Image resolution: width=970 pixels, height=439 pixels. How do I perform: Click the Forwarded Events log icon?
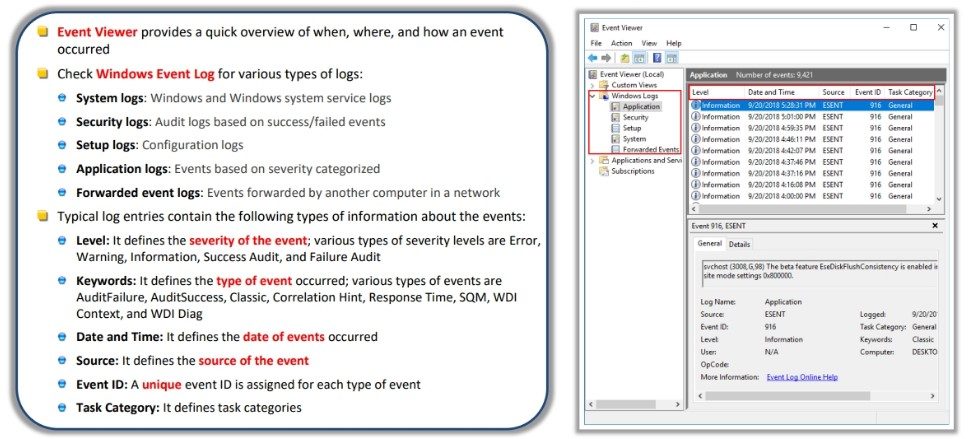pyautogui.click(x=616, y=150)
